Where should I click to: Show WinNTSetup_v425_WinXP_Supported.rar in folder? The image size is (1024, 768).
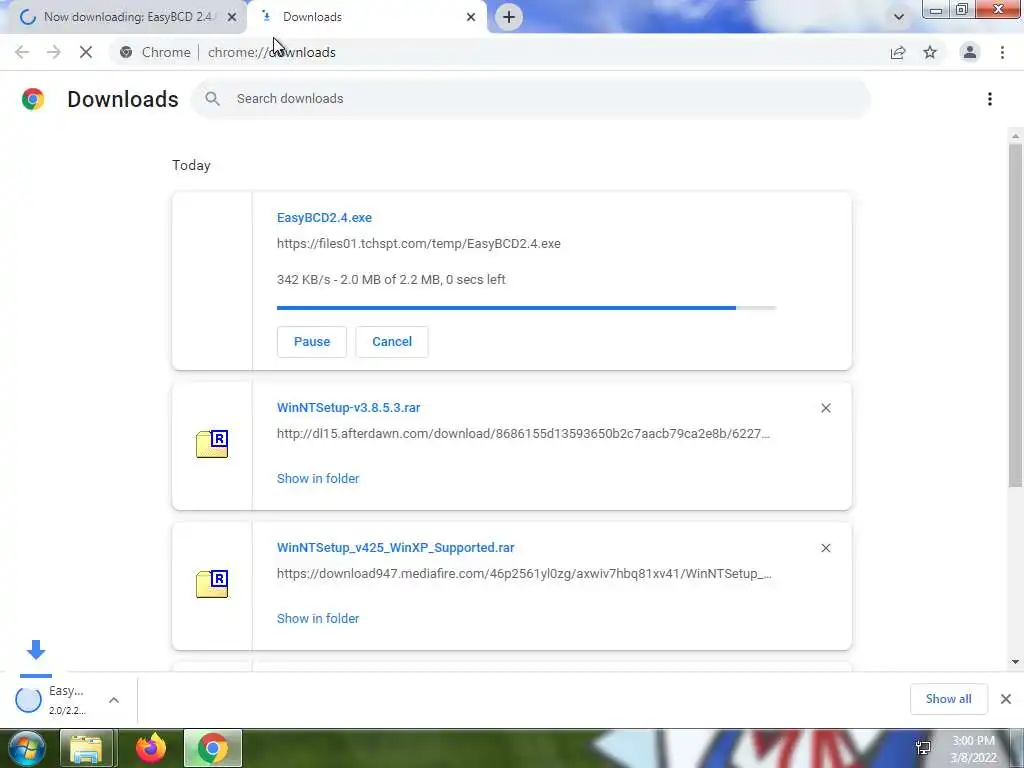[318, 618]
